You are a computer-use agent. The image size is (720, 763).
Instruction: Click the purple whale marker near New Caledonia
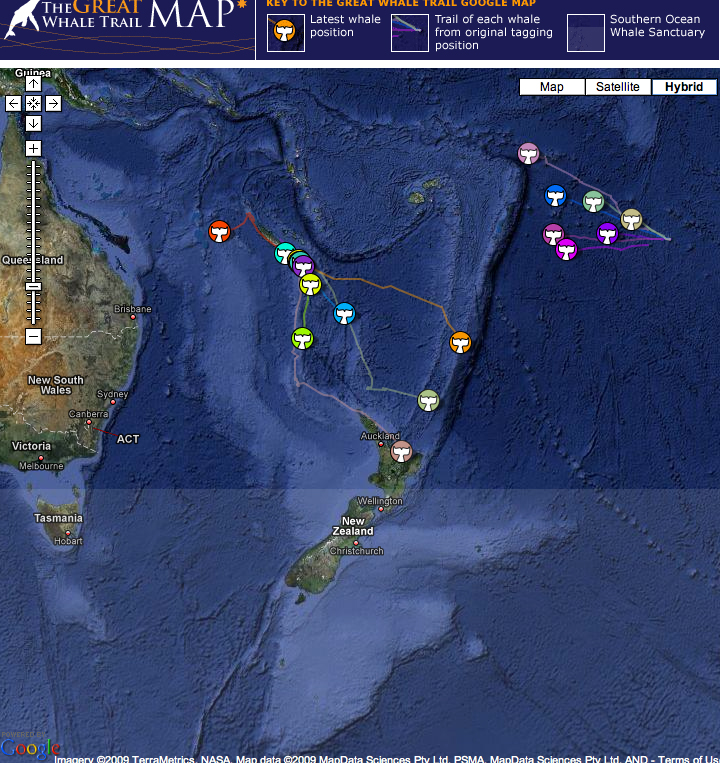[304, 267]
